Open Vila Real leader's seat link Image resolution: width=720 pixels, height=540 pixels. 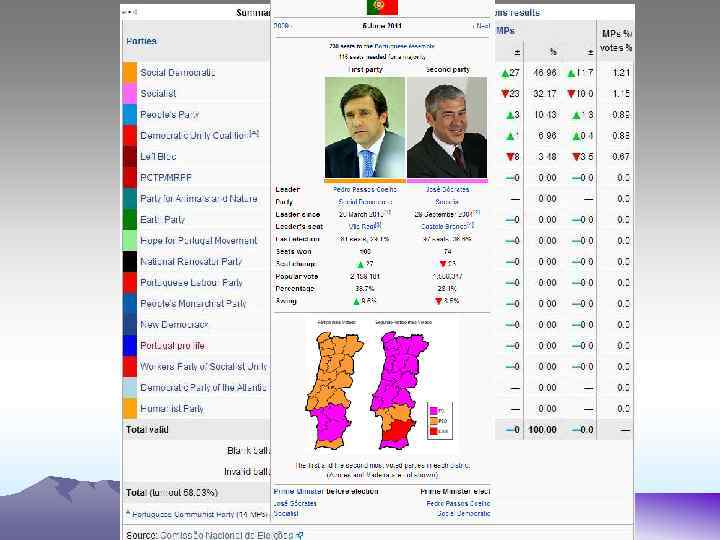click(x=361, y=226)
